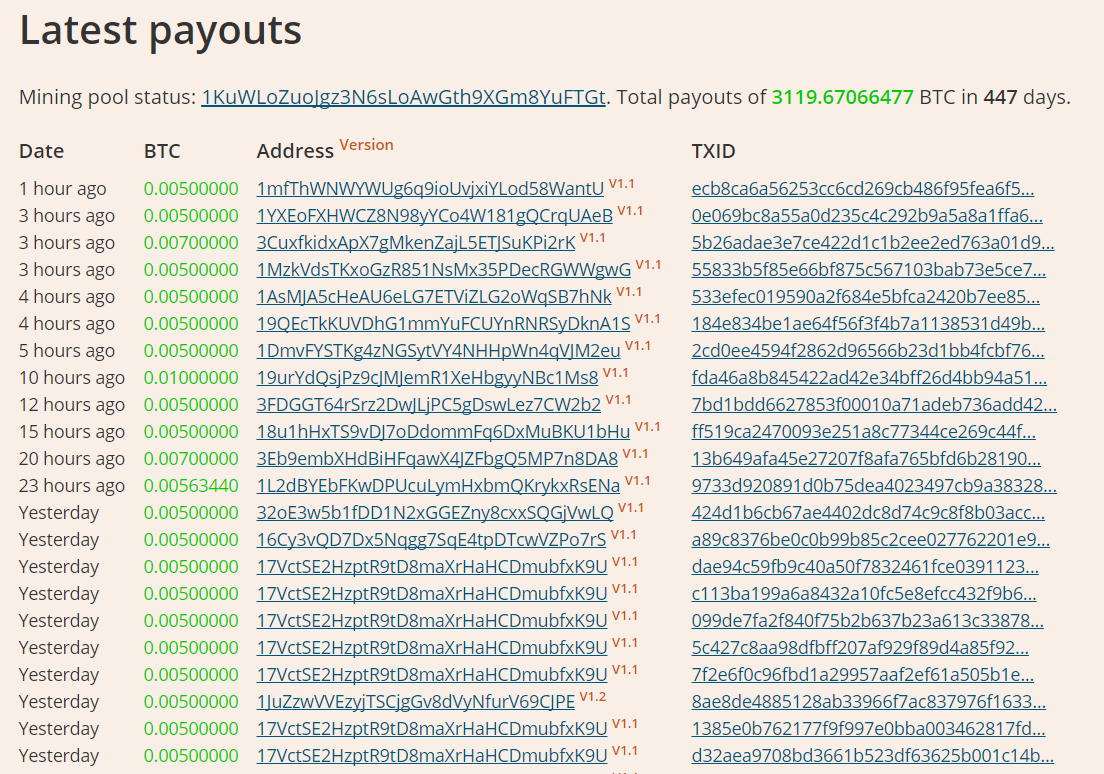Click the 0.00563440 BTC amount
Image resolution: width=1104 pixels, height=774 pixels.
tap(191, 485)
